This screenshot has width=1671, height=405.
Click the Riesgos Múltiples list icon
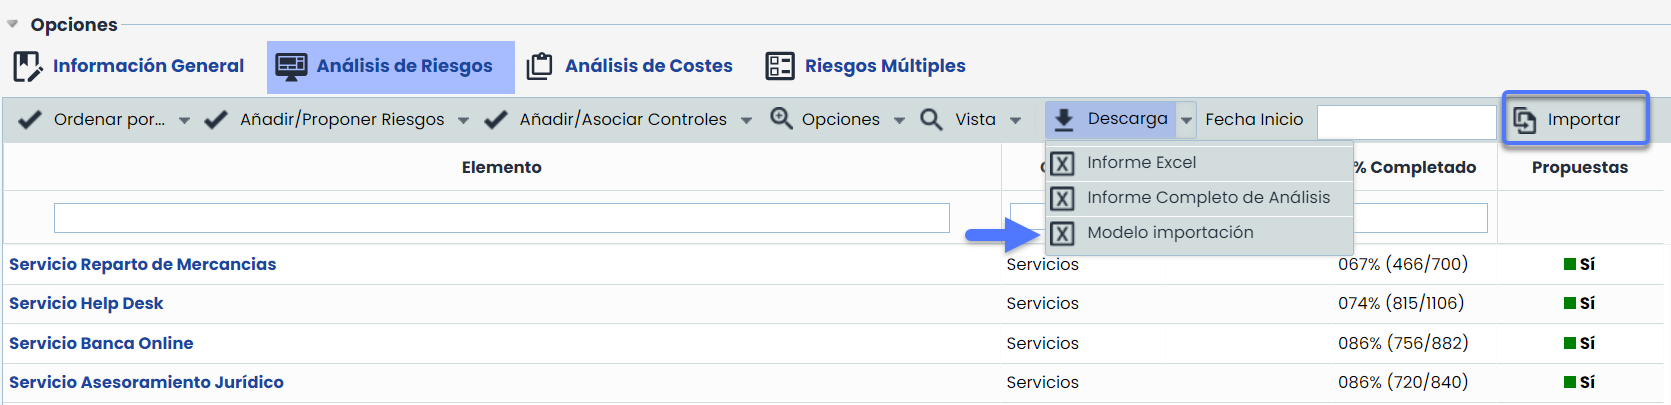point(780,66)
